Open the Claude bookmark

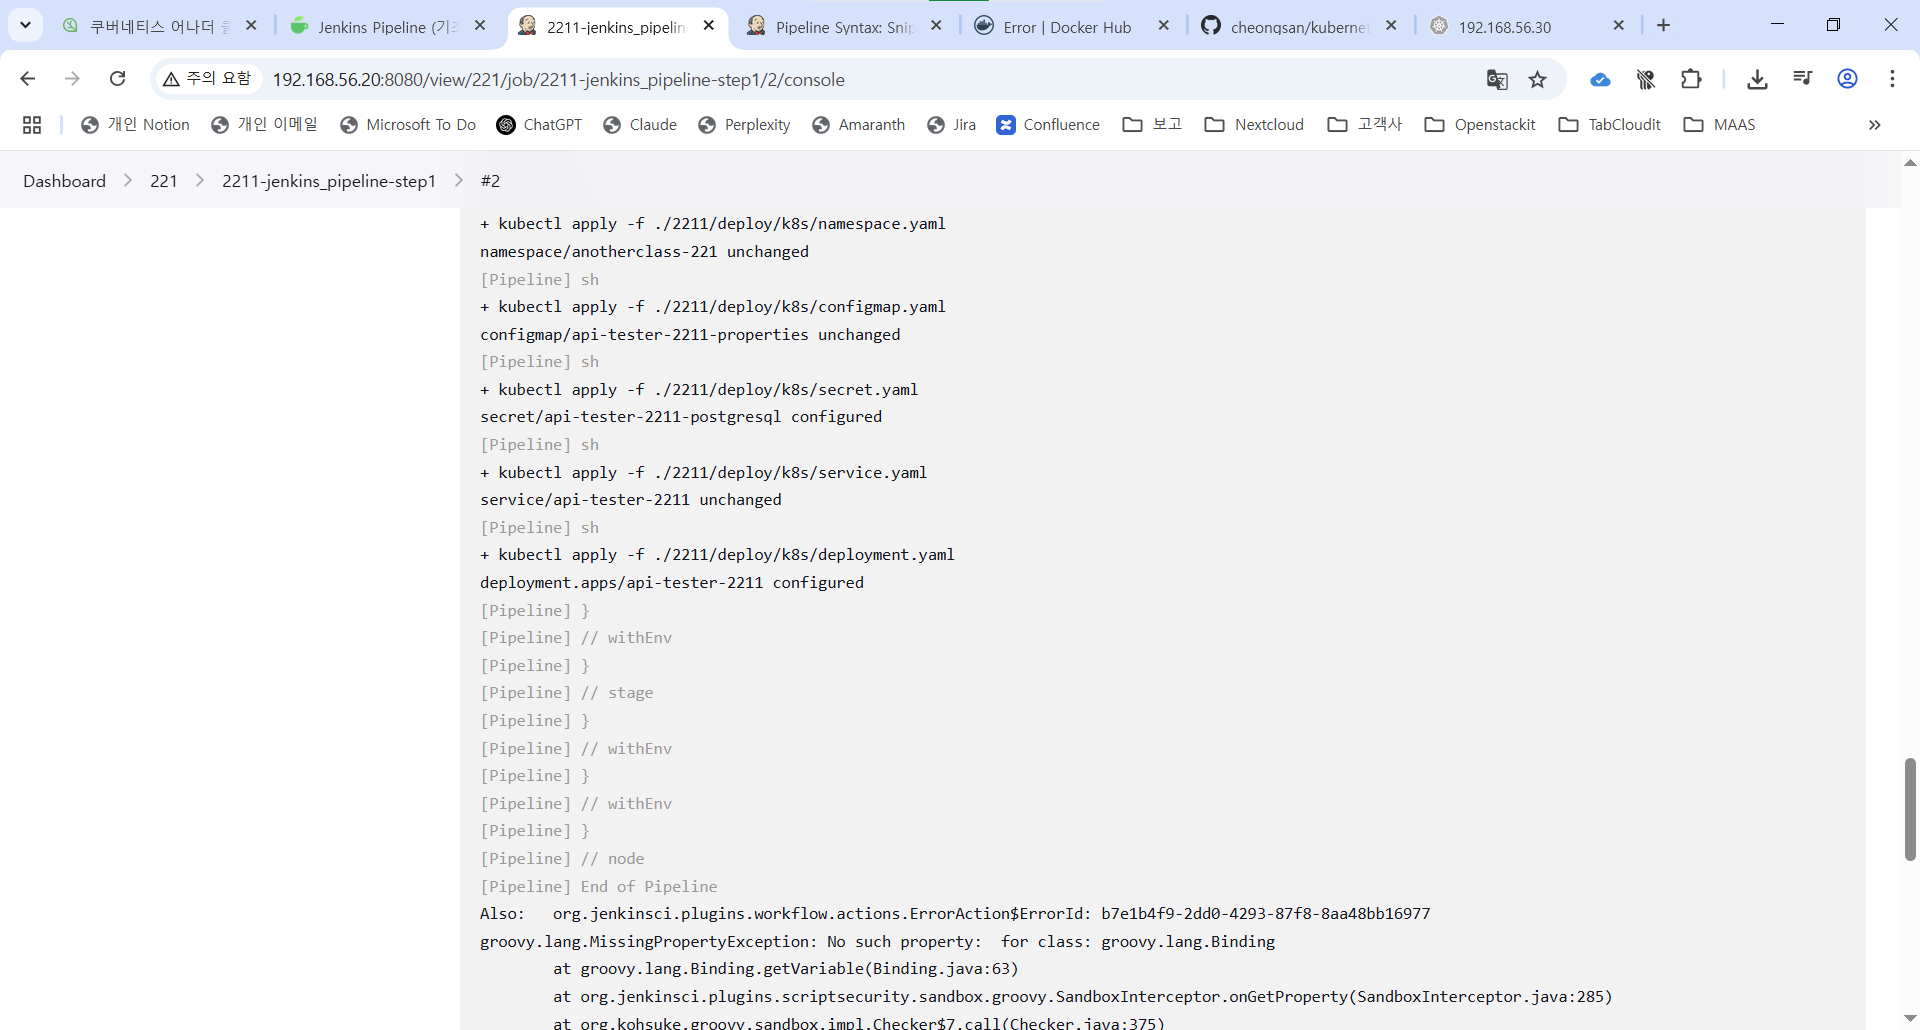coord(640,125)
